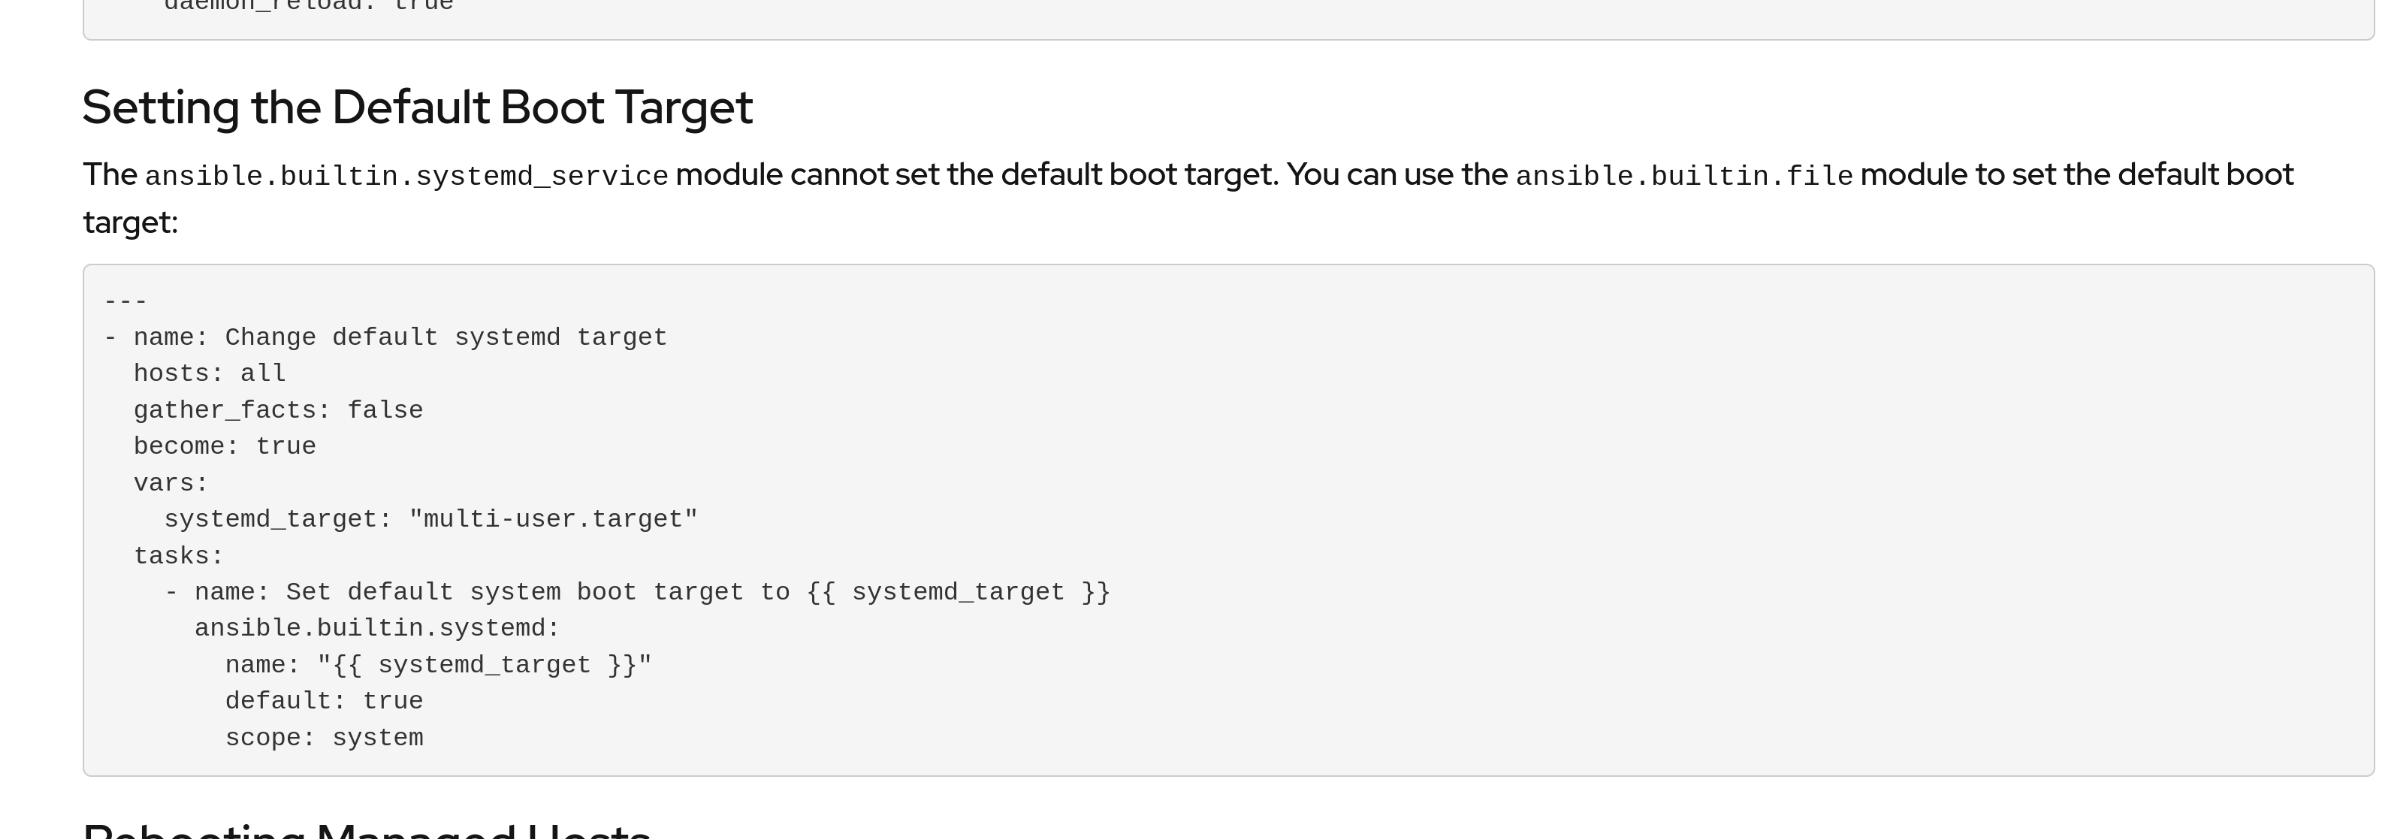Click the "become: true" code line
The width and height of the screenshot is (2382, 839).
click(x=225, y=447)
